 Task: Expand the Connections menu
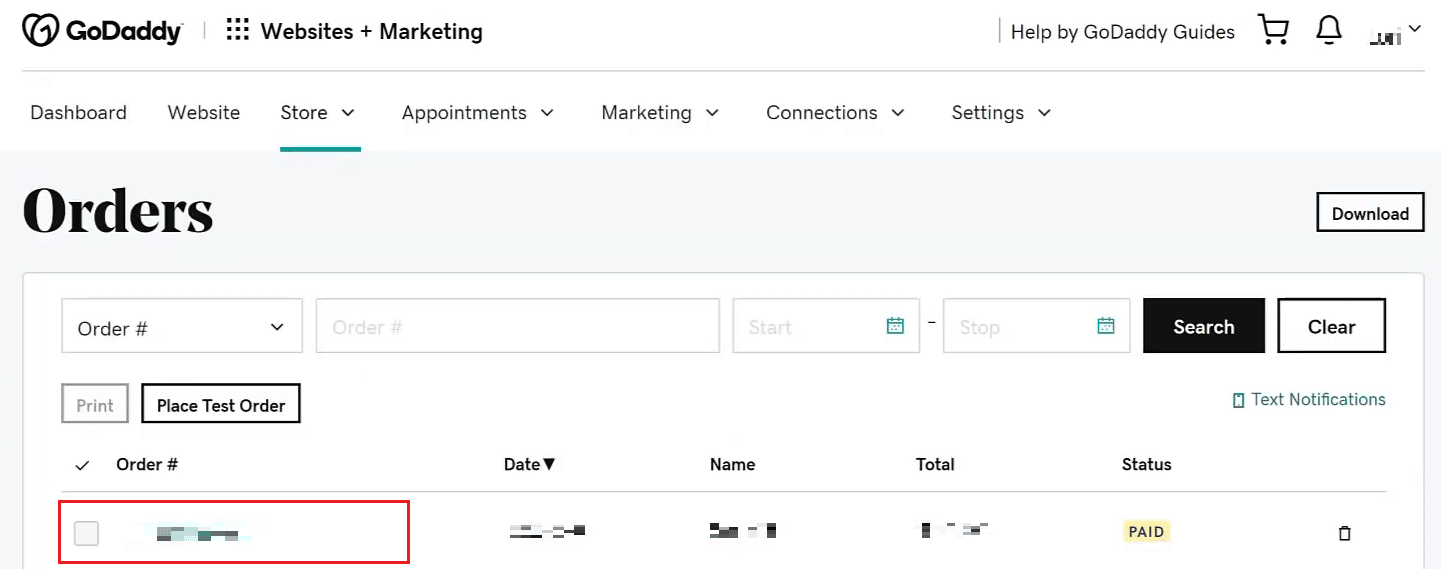tap(835, 113)
